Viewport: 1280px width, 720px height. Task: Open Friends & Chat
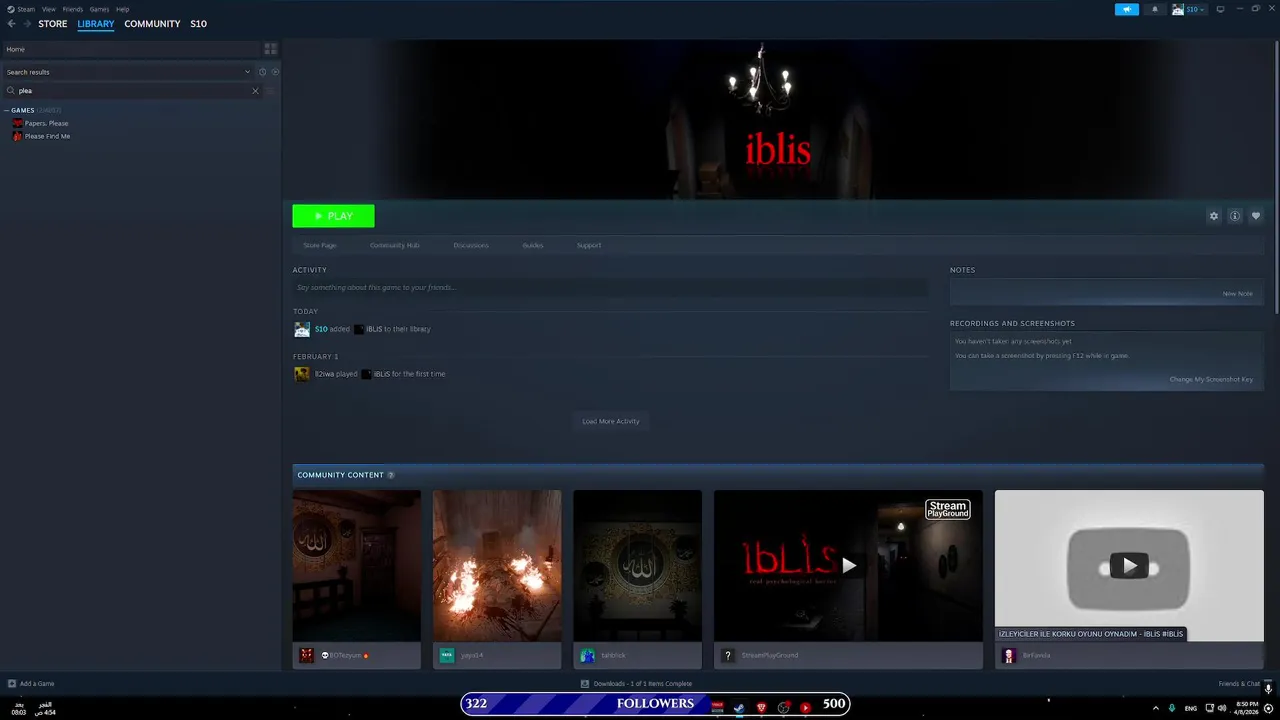click(1238, 684)
